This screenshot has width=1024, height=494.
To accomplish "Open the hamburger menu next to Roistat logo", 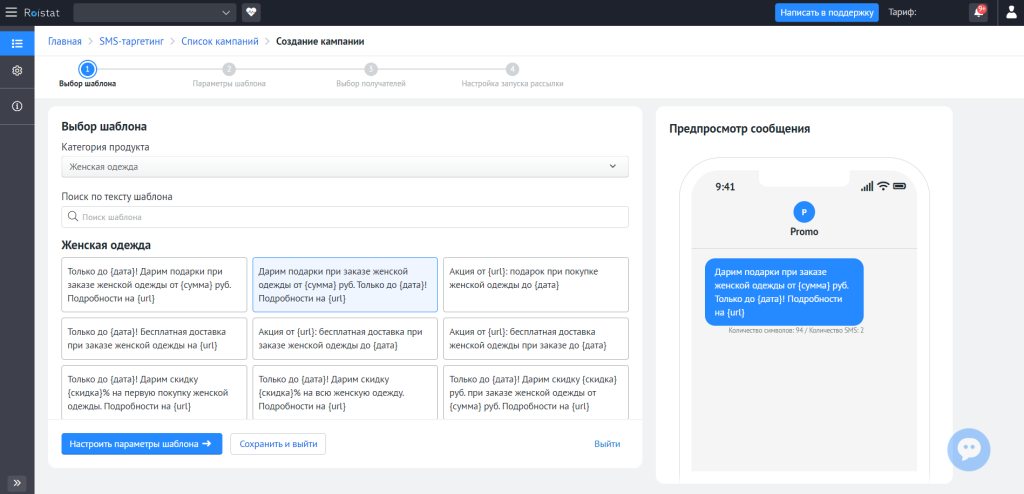I will click(11, 12).
